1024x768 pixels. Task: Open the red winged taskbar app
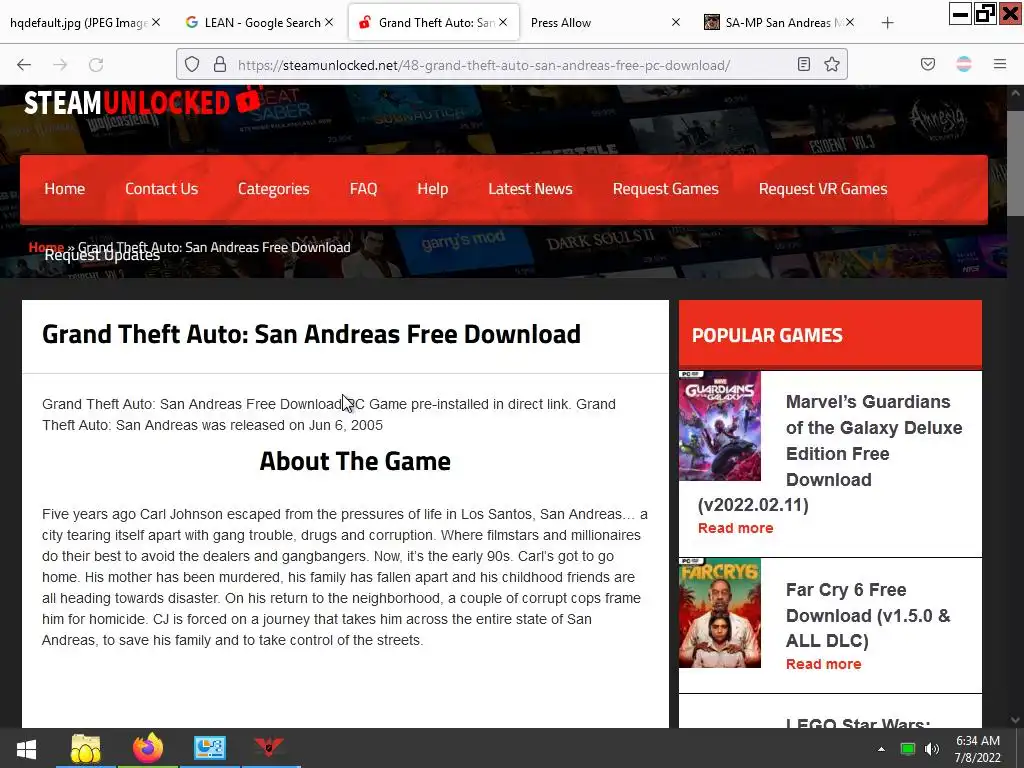(x=268, y=748)
